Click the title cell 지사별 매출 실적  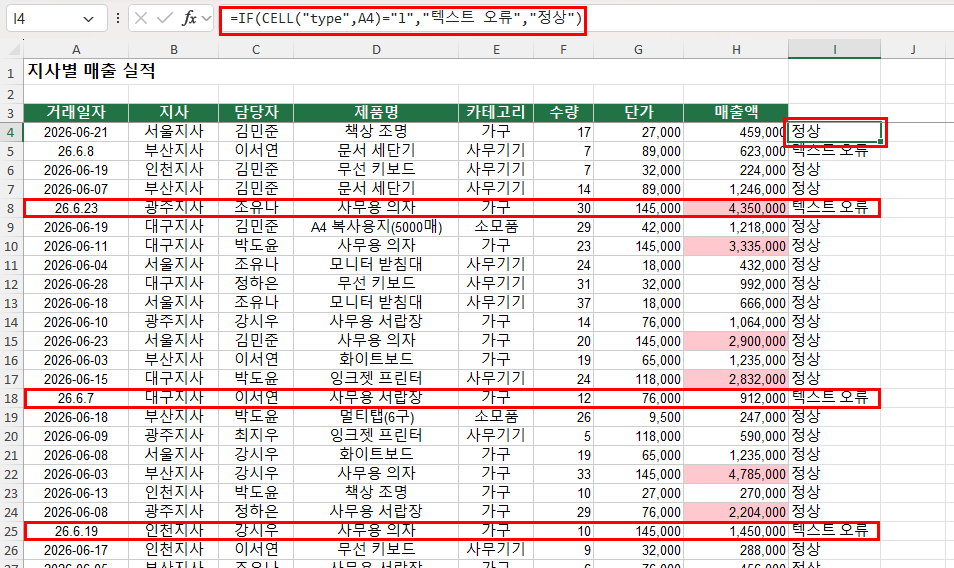pyautogui.click(x=91, y=72)
